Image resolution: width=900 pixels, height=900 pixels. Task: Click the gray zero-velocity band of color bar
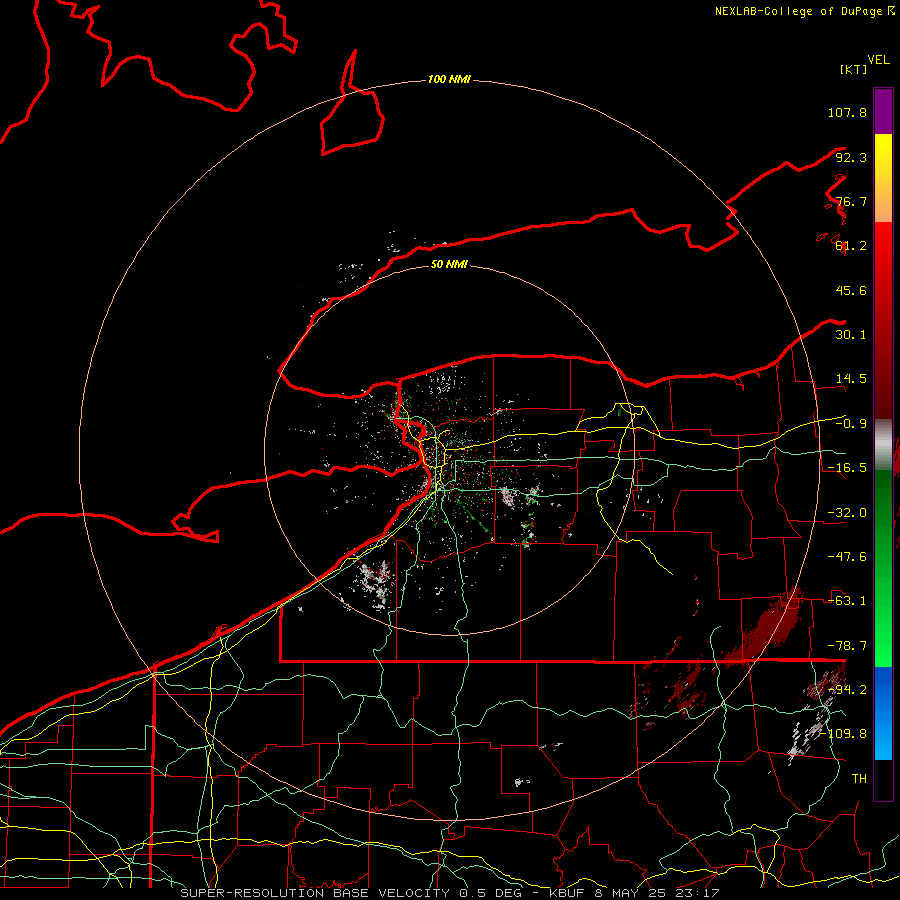tap(883, 445)
